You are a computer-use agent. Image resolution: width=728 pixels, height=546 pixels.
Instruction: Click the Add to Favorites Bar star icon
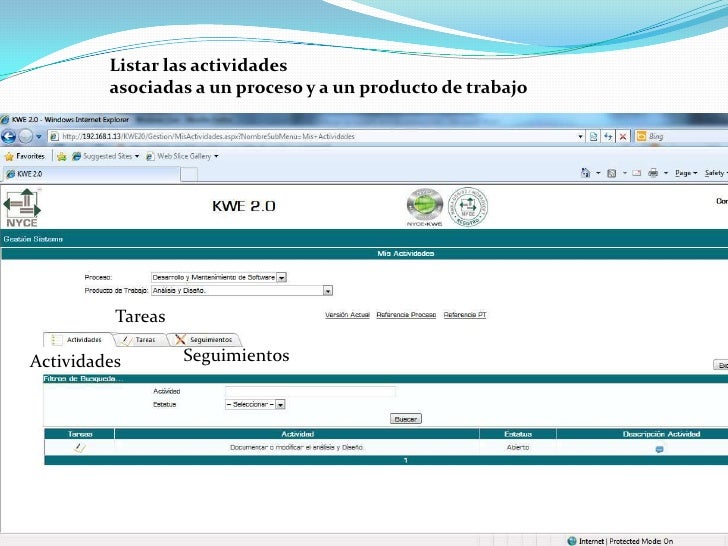[x=61, y=156]
